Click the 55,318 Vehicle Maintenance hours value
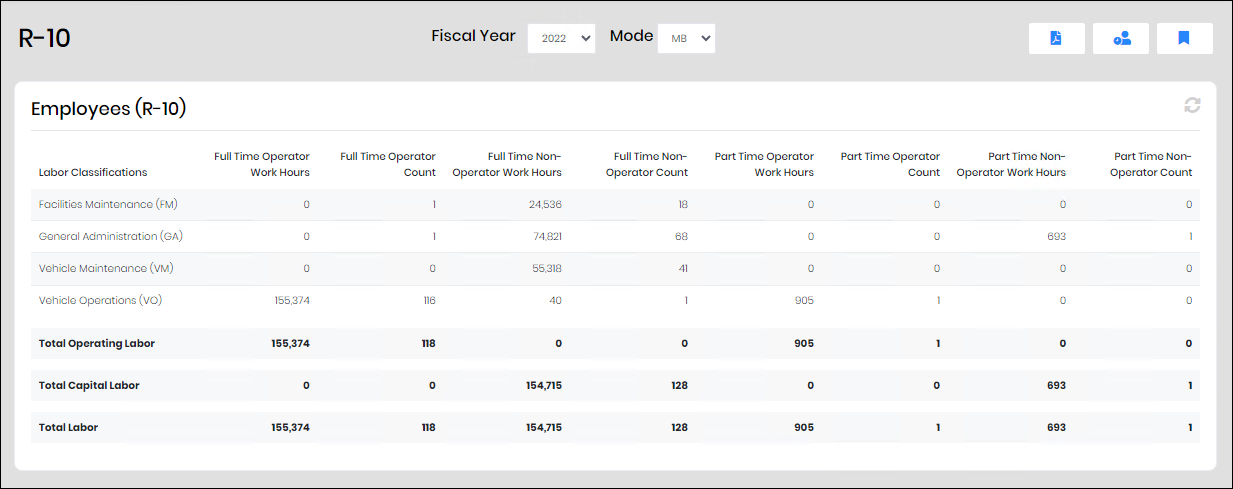This screenshot has width=1233, height=489. (x=546, y=268)
